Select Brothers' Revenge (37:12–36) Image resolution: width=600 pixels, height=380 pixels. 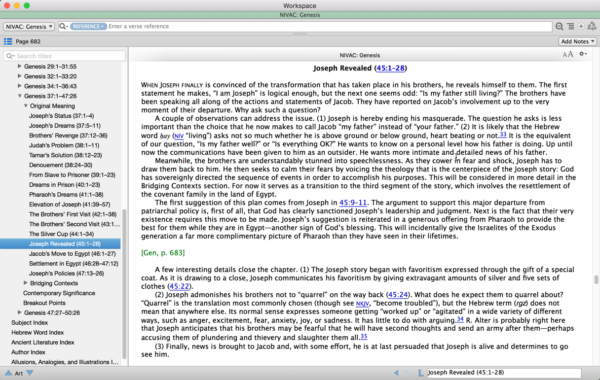tap(68, 135)
